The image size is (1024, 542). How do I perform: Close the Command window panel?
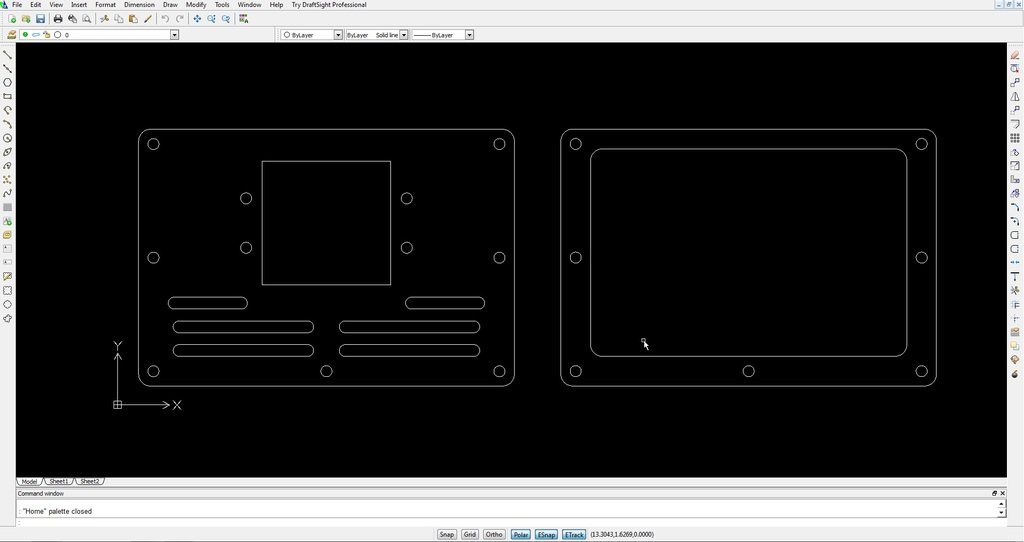tap(1002, 494)
